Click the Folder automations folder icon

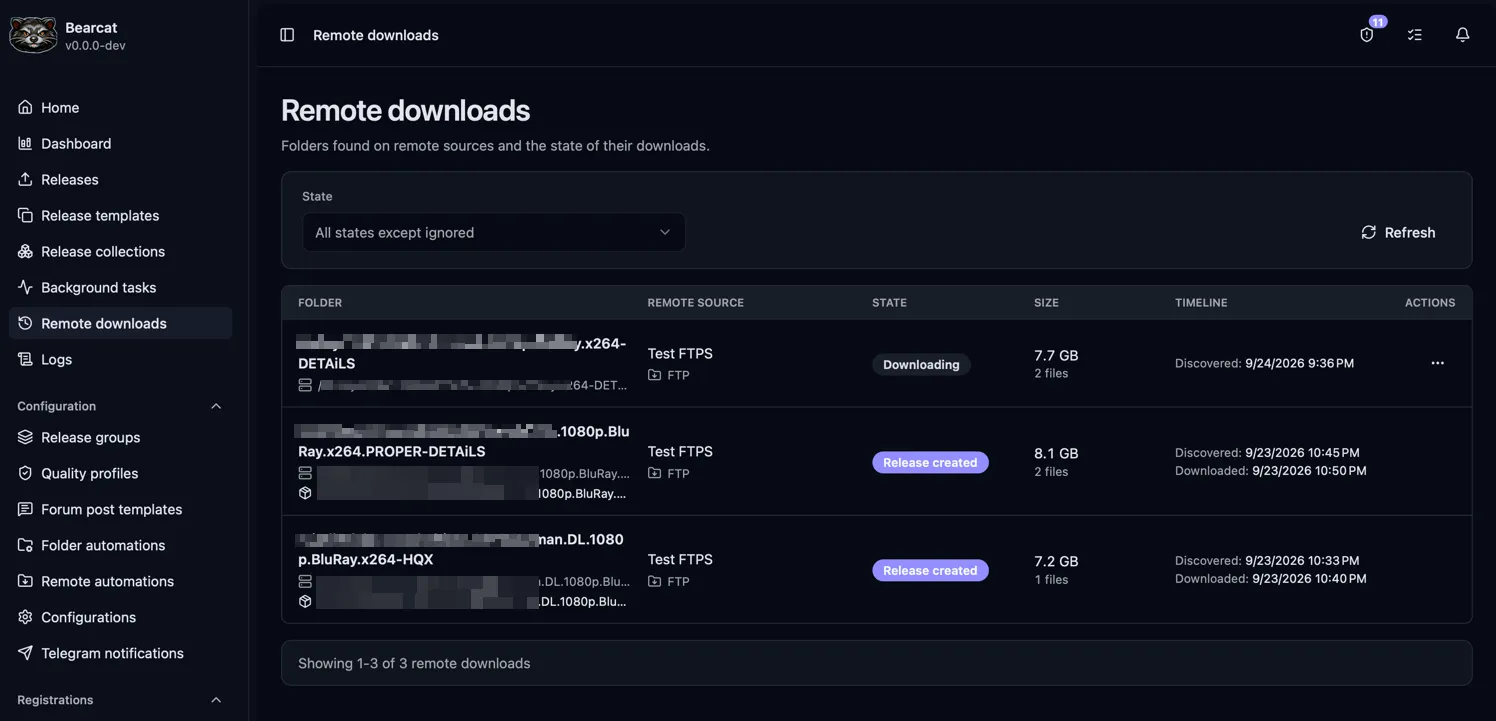26,545
